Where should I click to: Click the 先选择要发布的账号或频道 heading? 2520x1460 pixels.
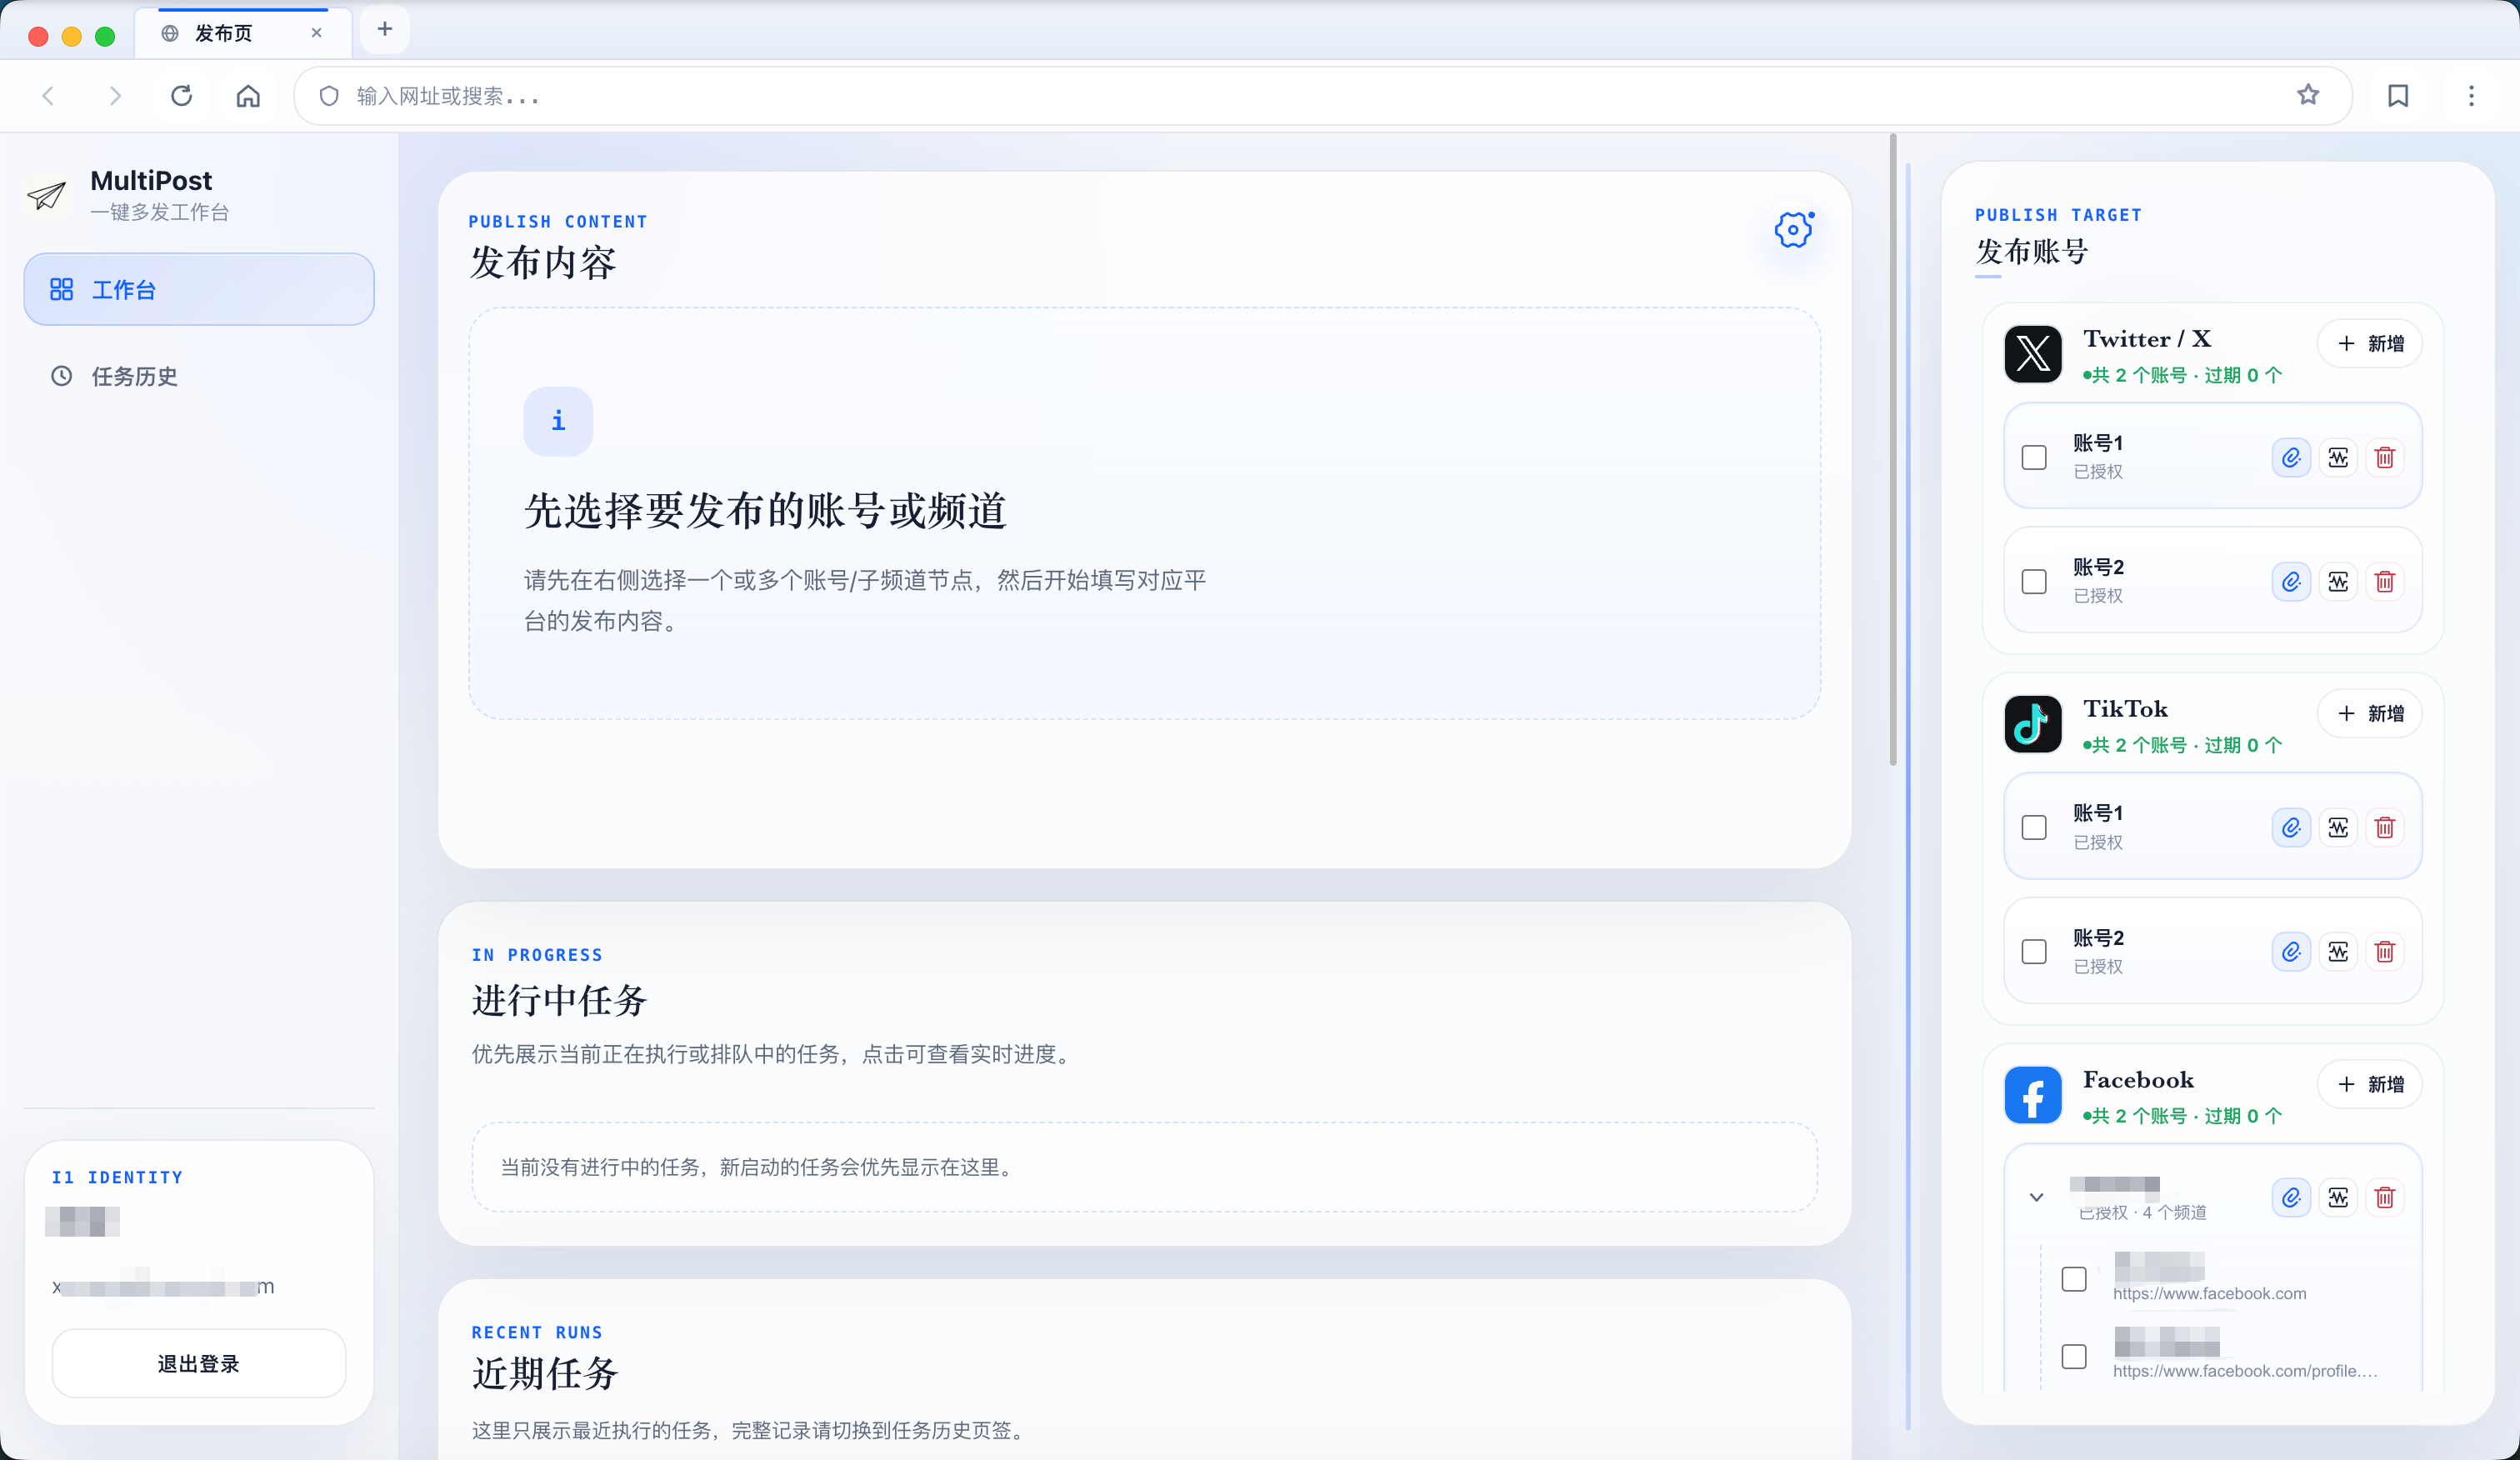765,511
